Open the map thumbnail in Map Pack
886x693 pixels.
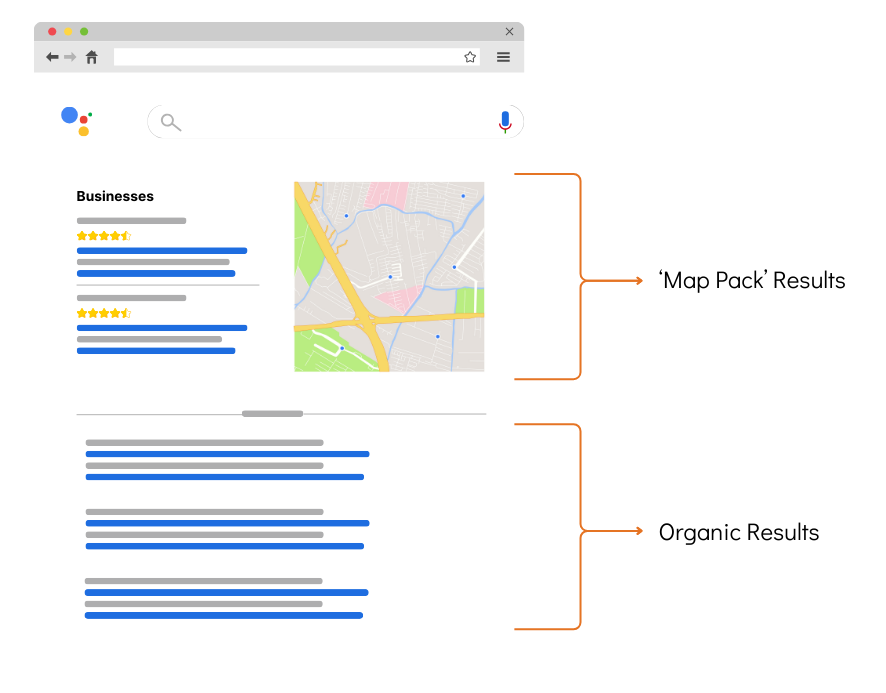pyautogui.click(x=389, y=276)
